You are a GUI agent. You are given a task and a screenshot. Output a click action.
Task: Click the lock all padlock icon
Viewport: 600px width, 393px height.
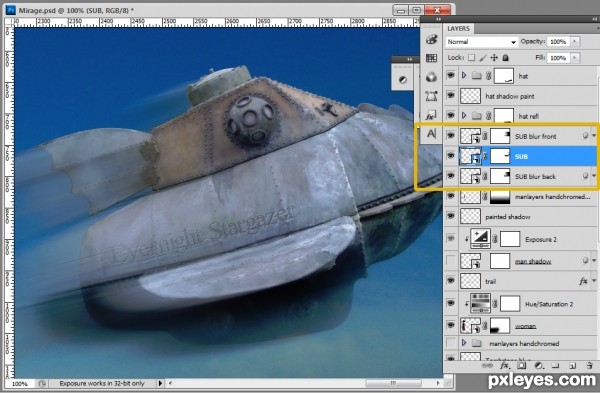[x=505, y=58]
